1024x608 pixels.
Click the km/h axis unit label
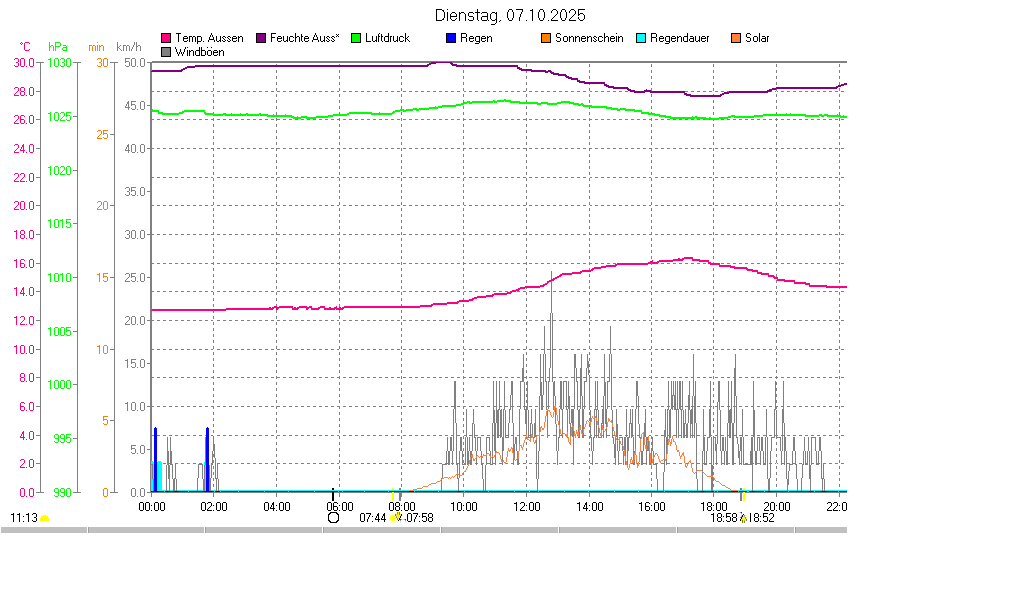(x=128, y=47)
